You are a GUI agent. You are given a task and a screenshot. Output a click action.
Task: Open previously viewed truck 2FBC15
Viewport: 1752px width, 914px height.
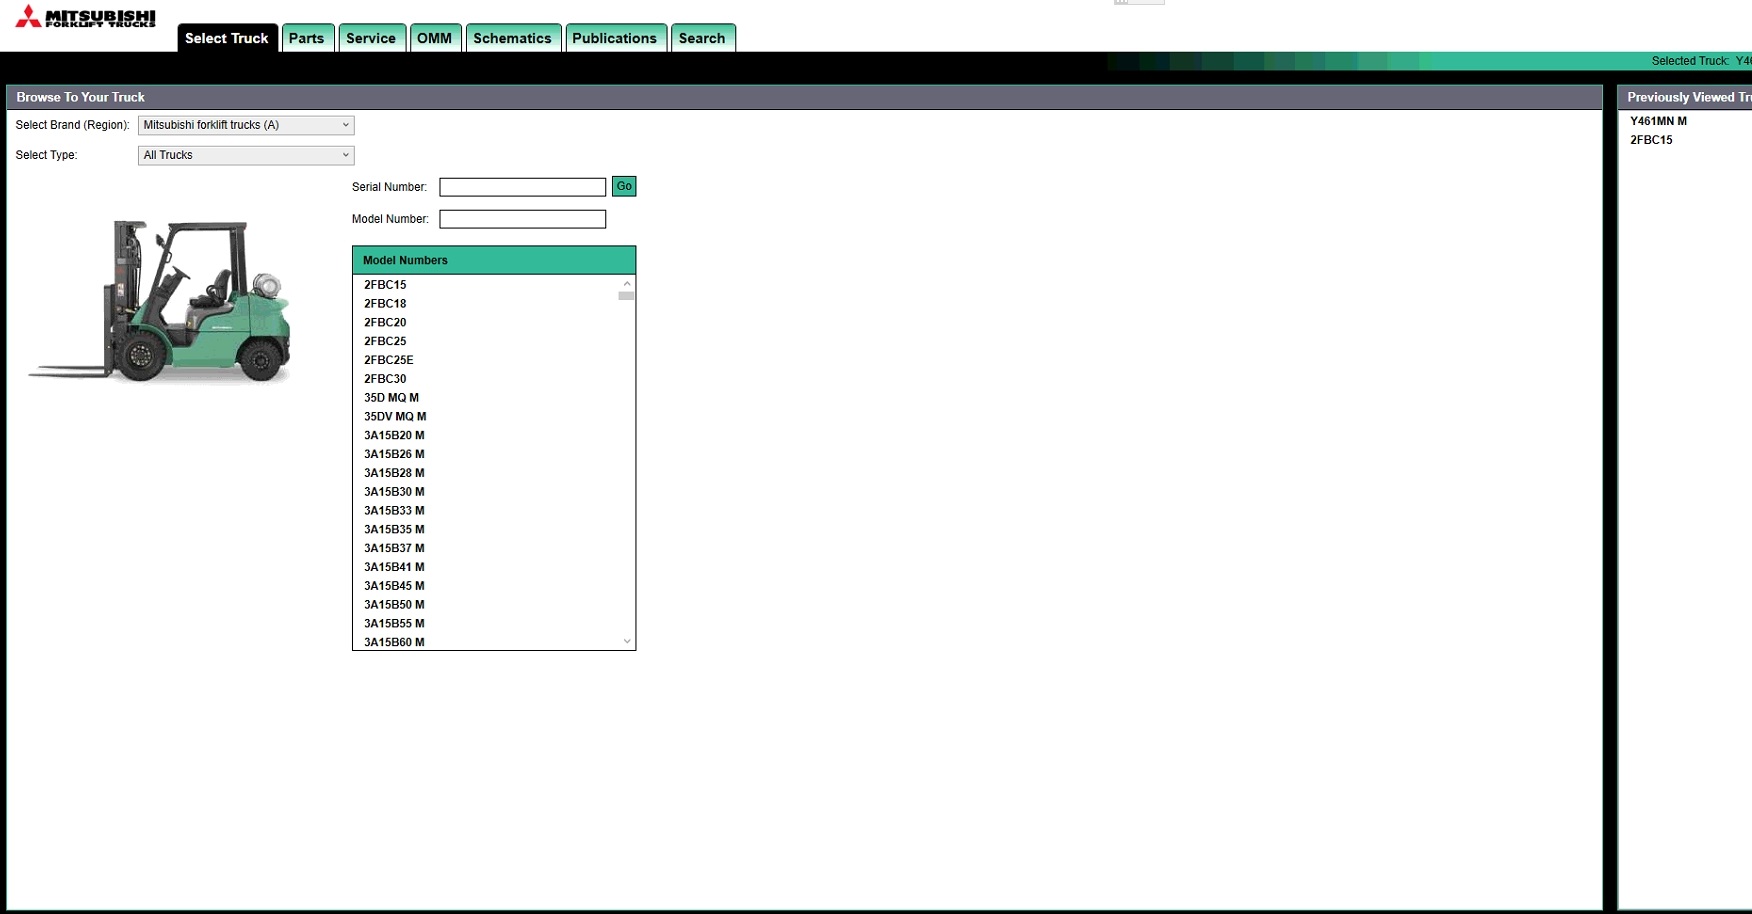click(1651, 140)
